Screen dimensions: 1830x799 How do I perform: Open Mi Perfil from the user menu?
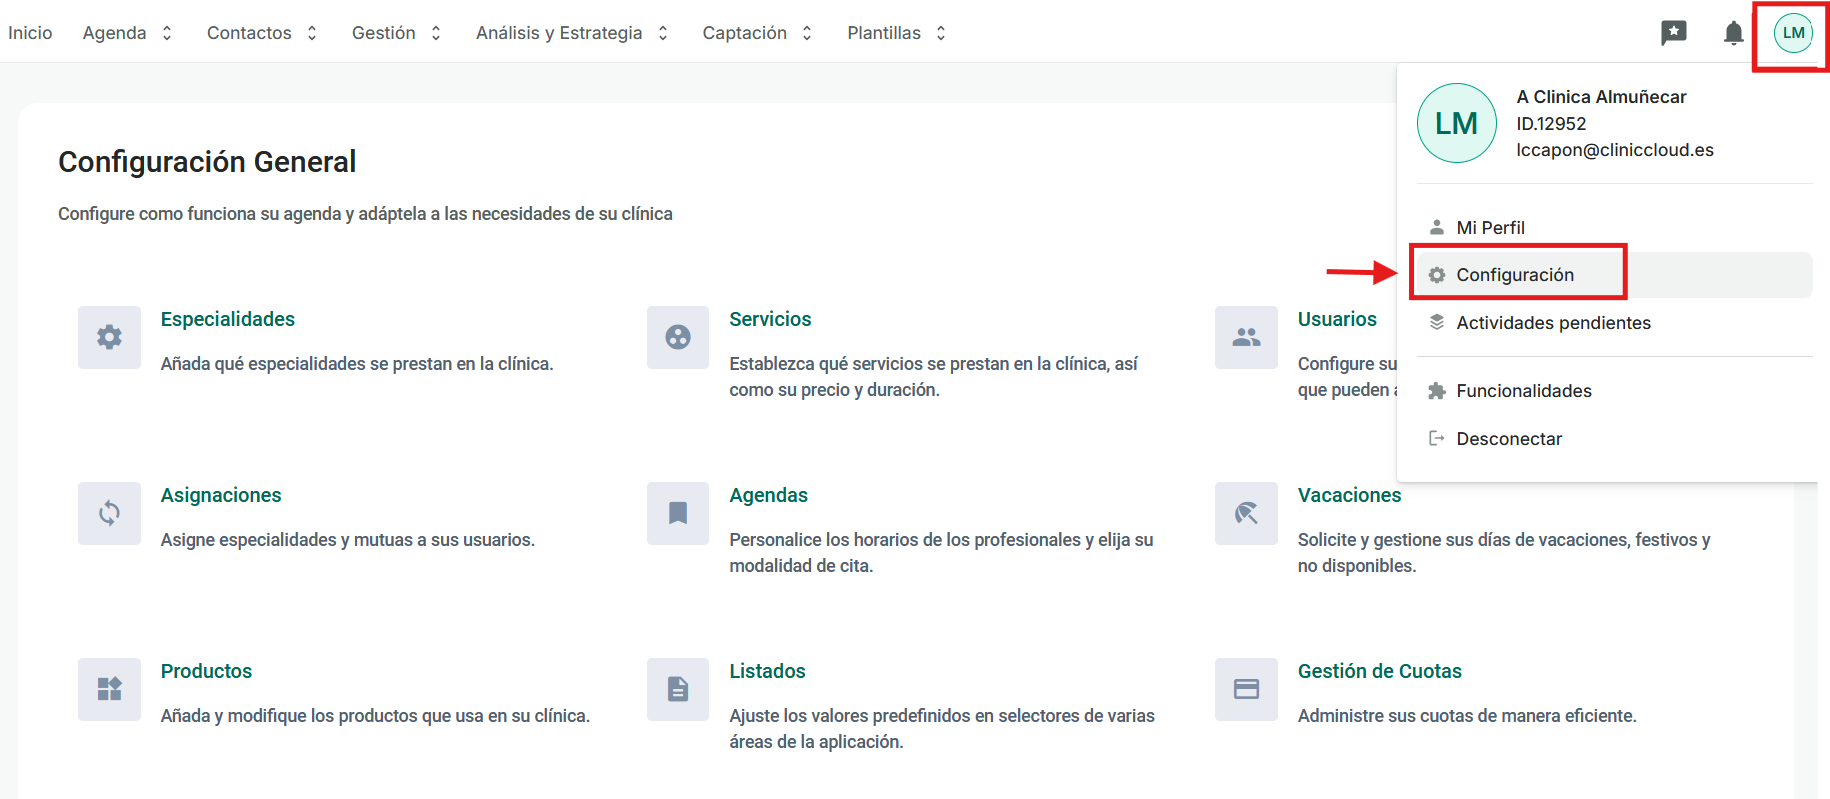[x=1490, y=228]
